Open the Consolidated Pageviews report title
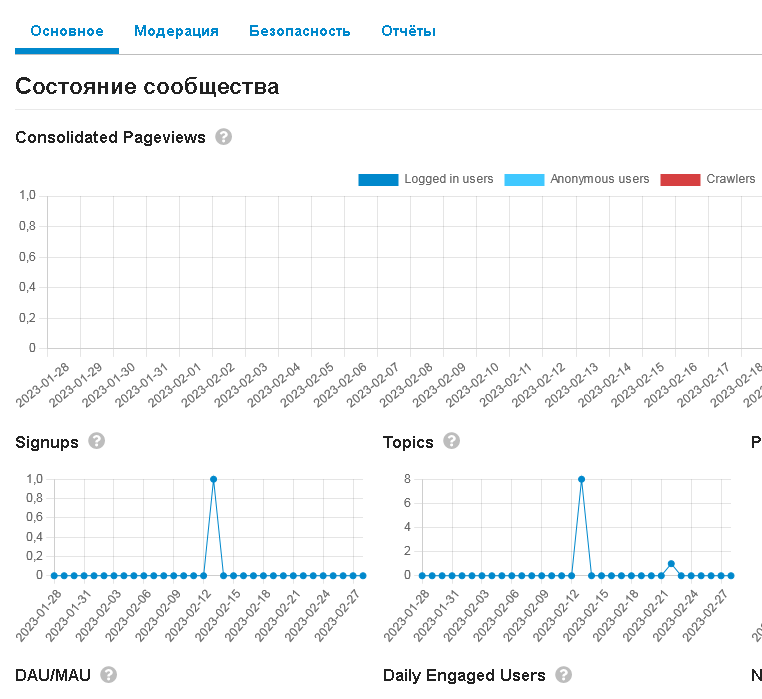 (110, 138)
